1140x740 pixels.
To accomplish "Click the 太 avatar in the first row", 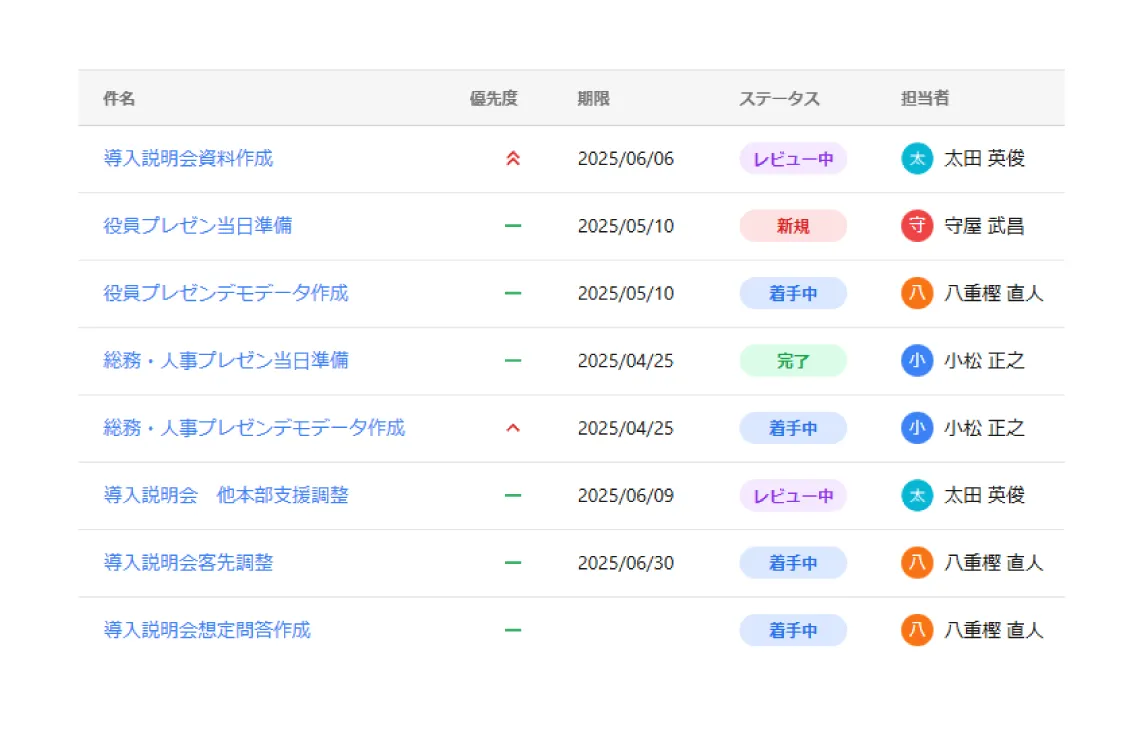I will (x=916, y=158).
